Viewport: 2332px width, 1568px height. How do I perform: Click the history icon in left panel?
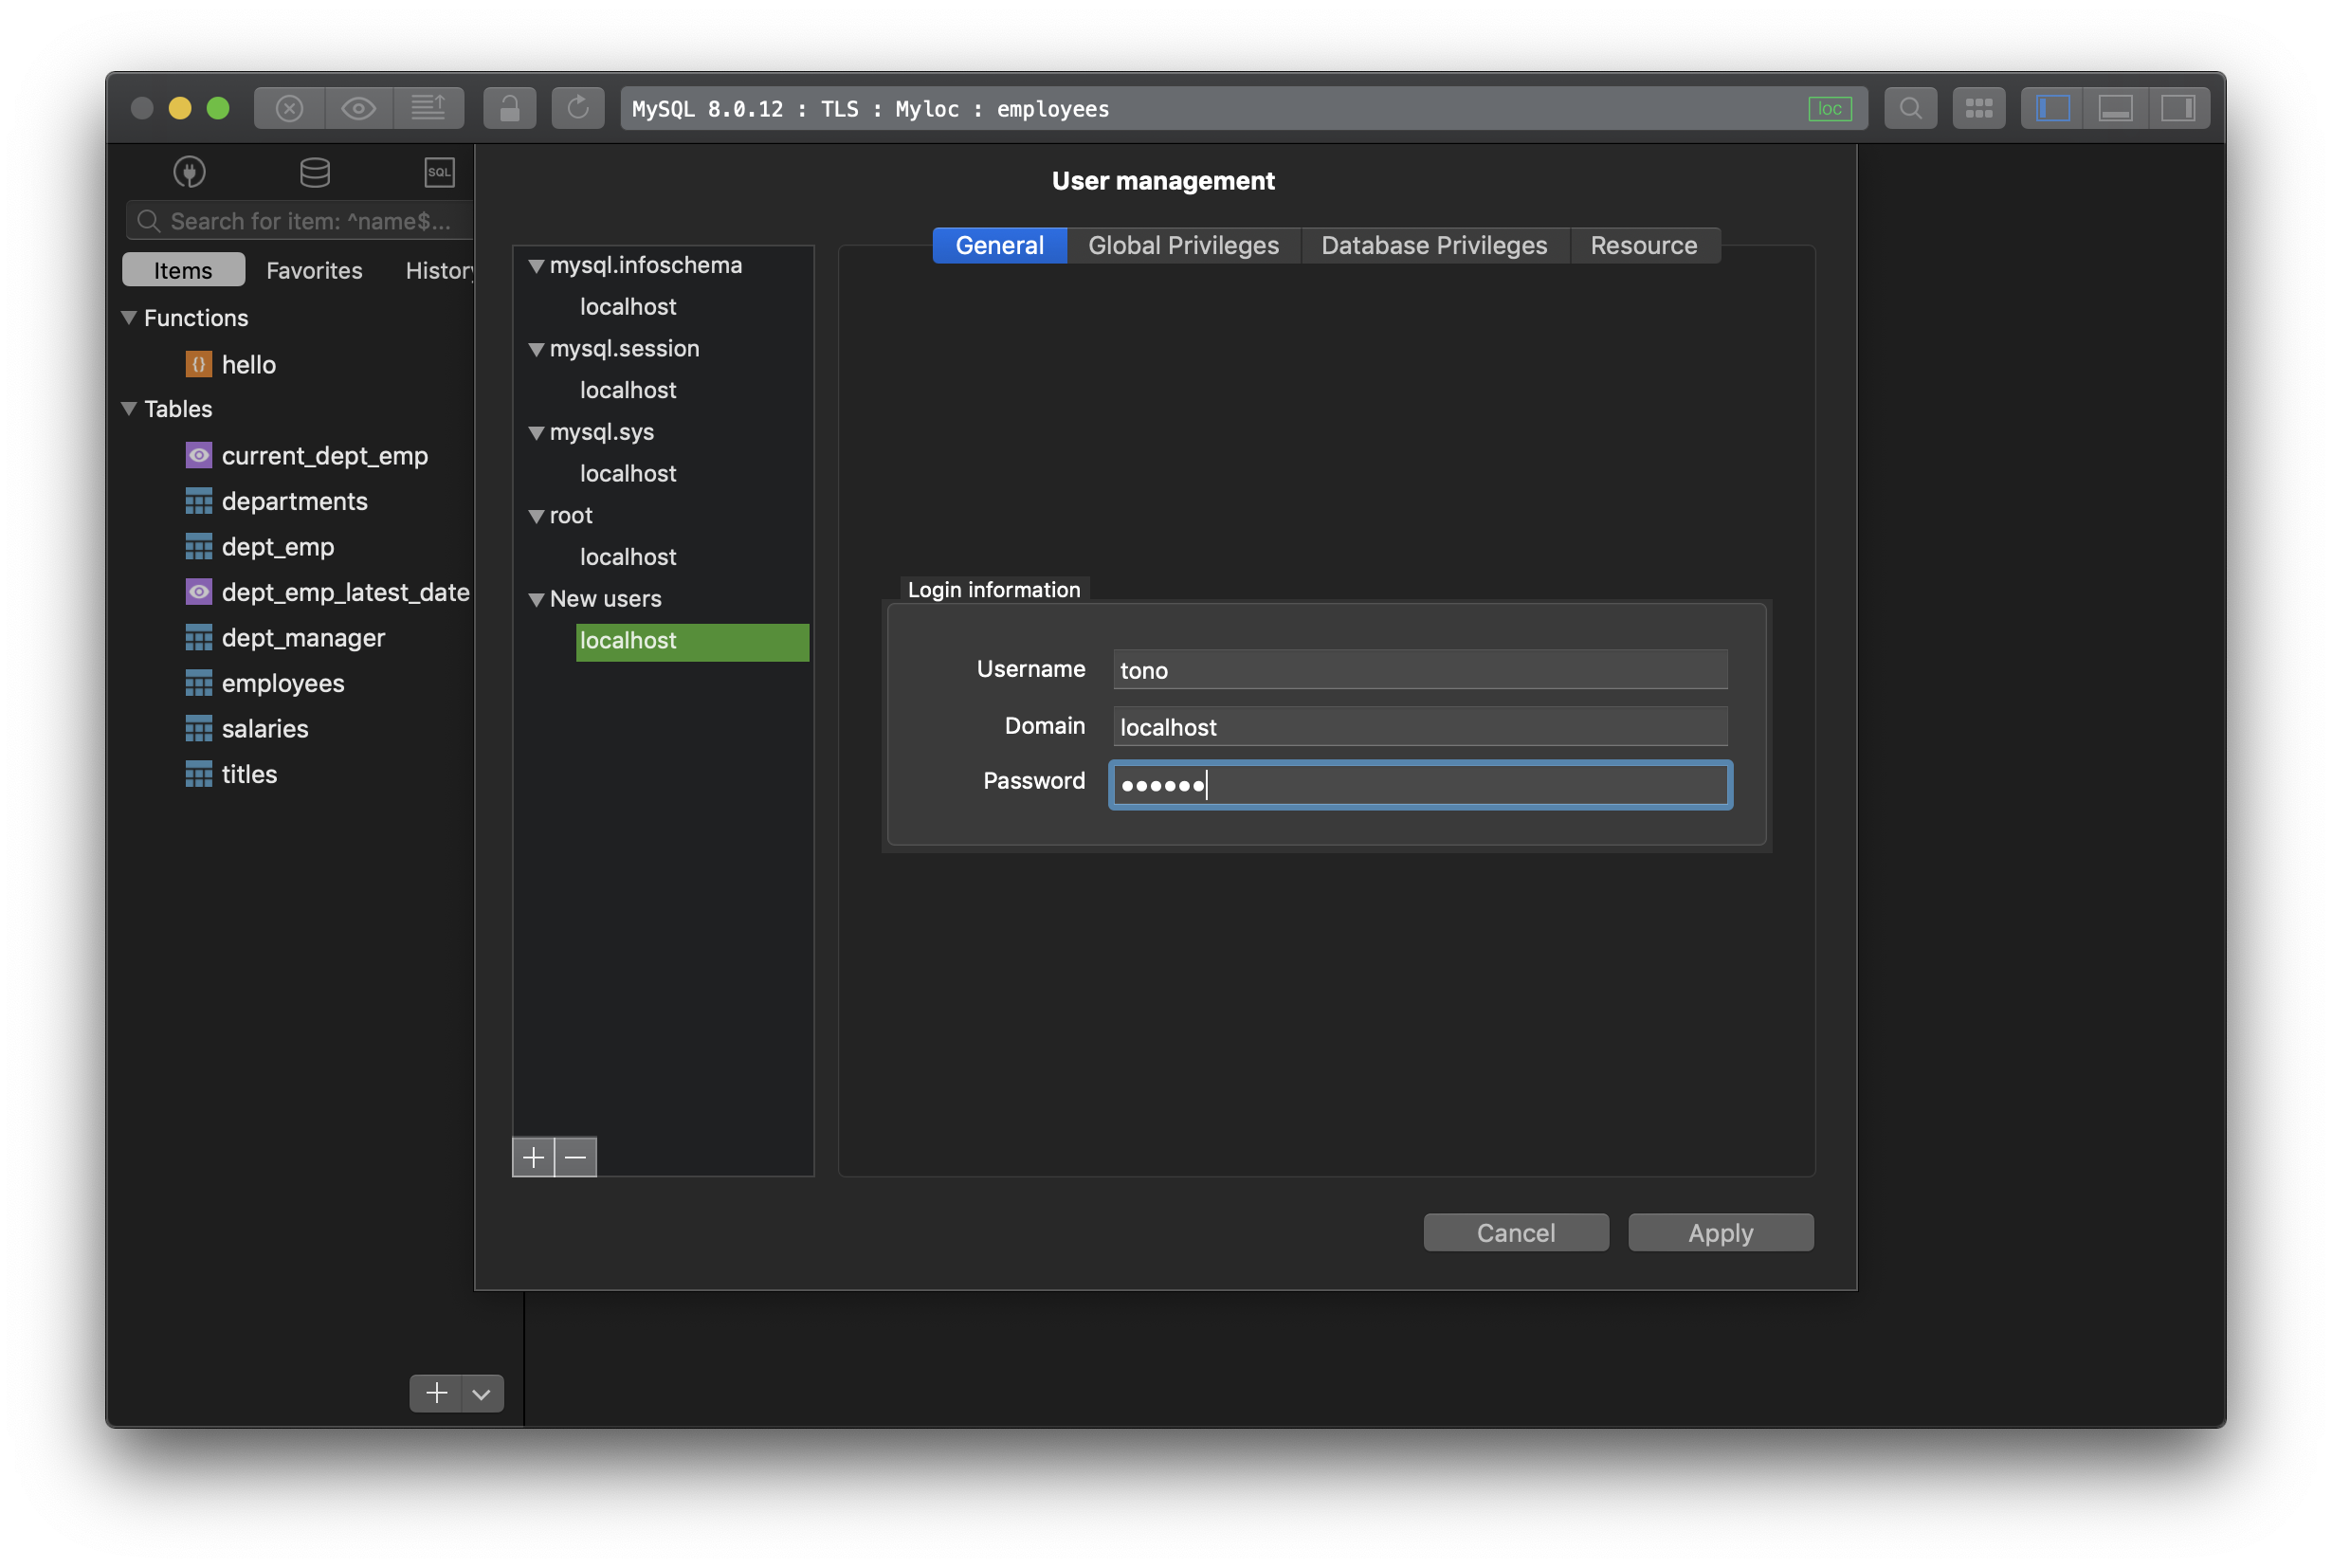[443, 269]
